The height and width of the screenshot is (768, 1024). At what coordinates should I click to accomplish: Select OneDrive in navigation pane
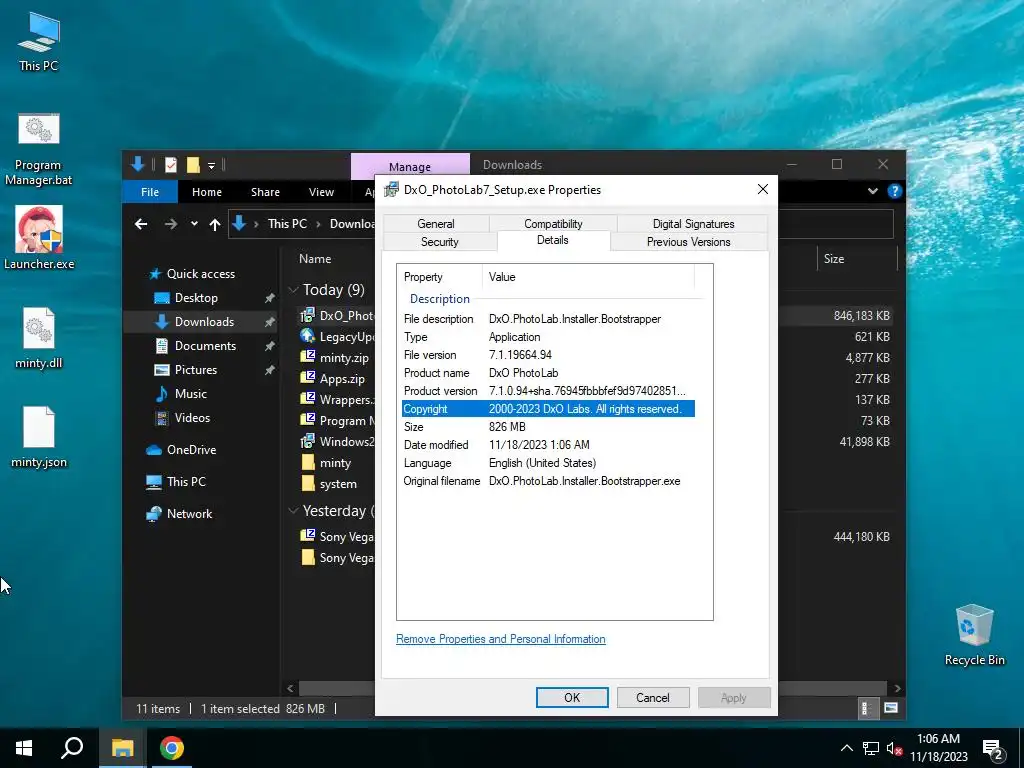tap(191, 450)
